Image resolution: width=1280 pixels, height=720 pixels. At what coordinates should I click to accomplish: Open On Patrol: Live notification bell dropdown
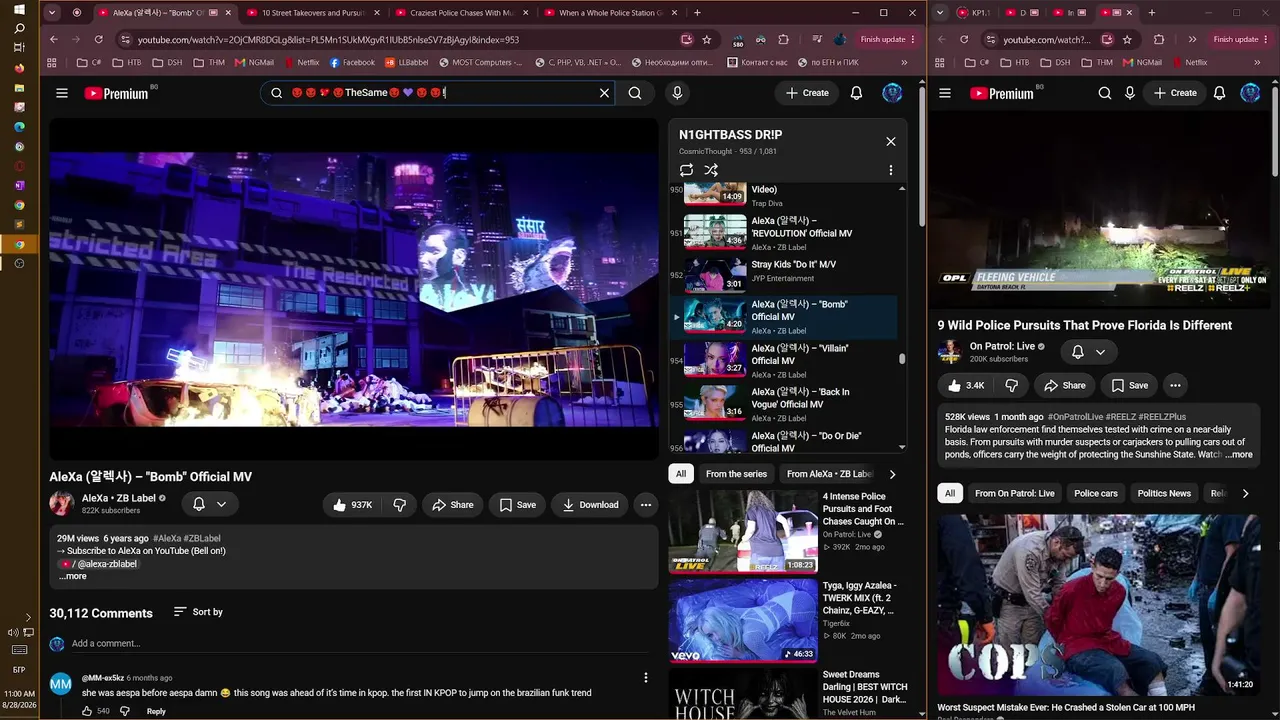click(x=1088, y=352)
